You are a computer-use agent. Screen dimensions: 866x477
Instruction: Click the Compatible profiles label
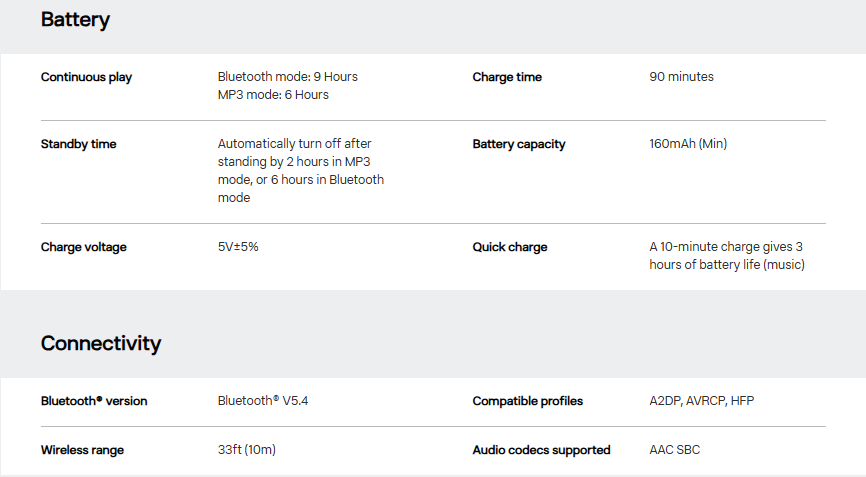point(527,401)
